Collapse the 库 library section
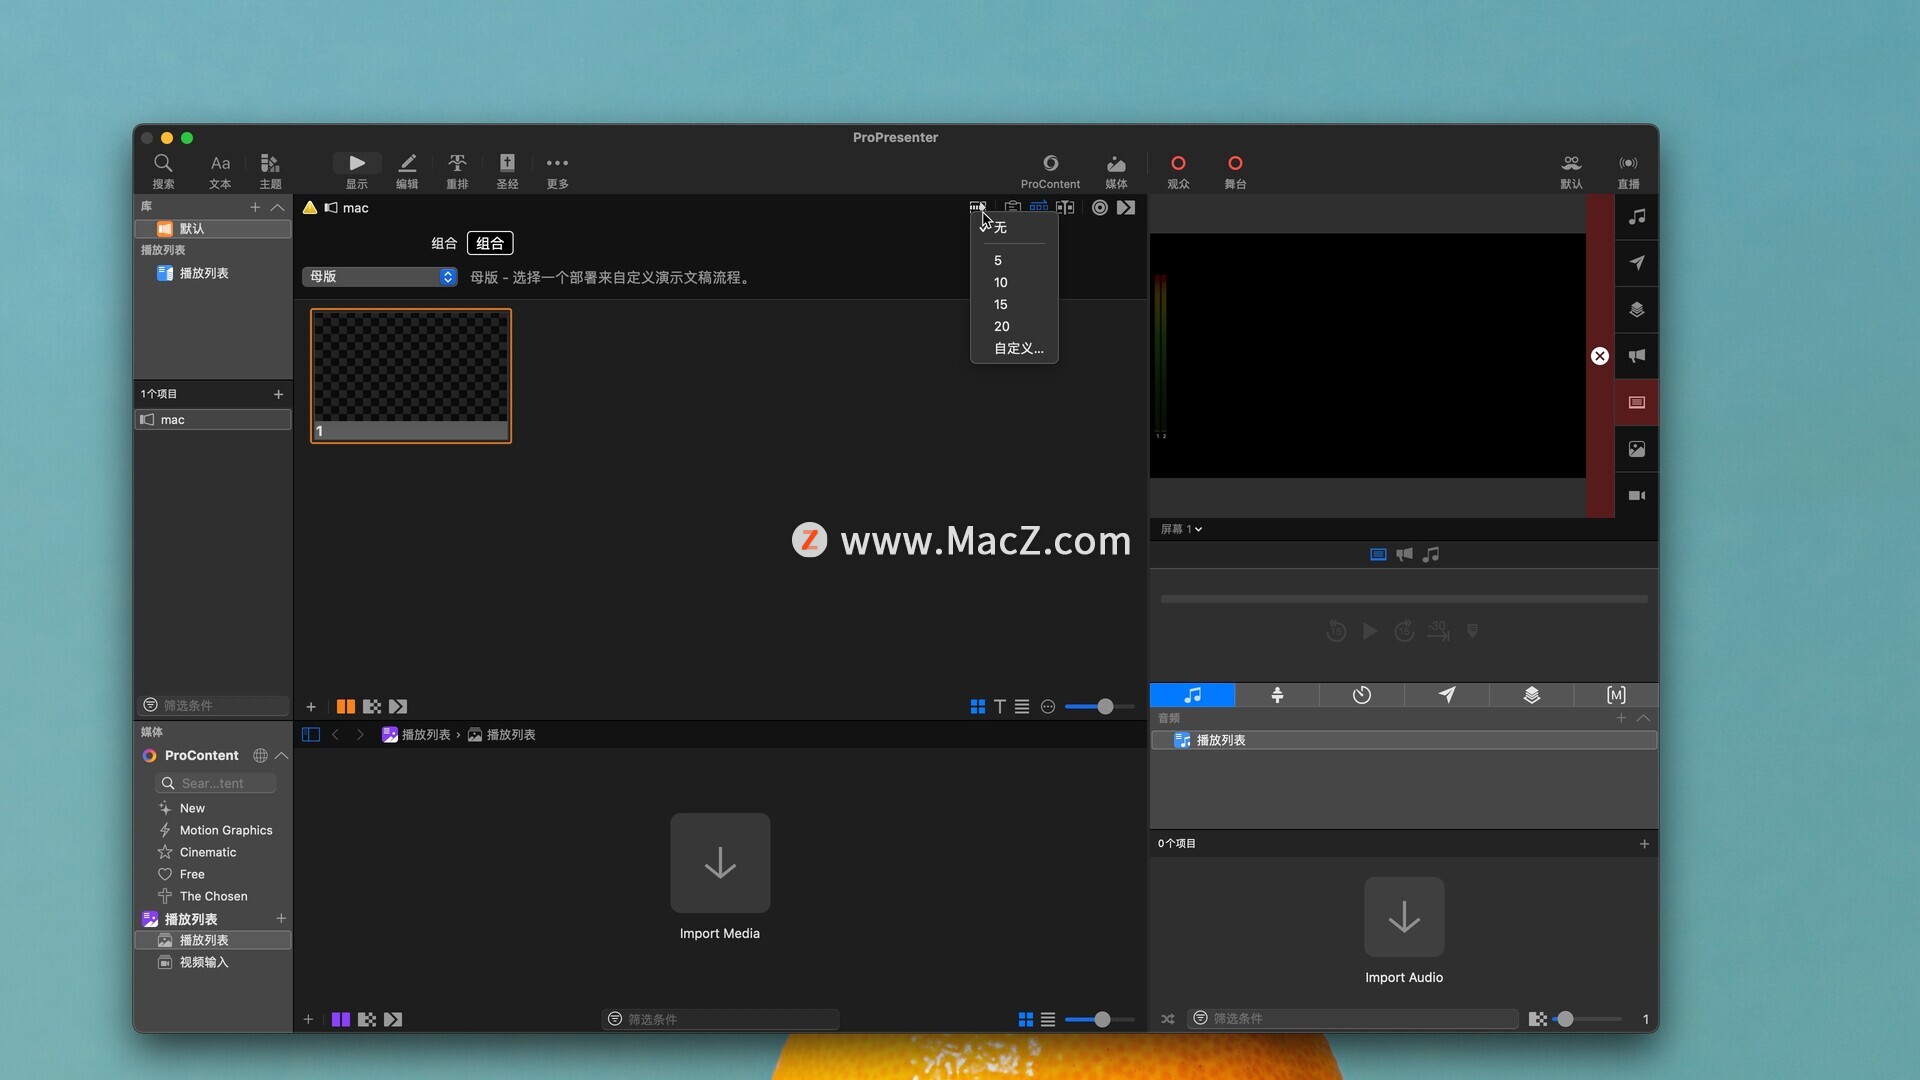1920x1080 pixels. point(278,207)
